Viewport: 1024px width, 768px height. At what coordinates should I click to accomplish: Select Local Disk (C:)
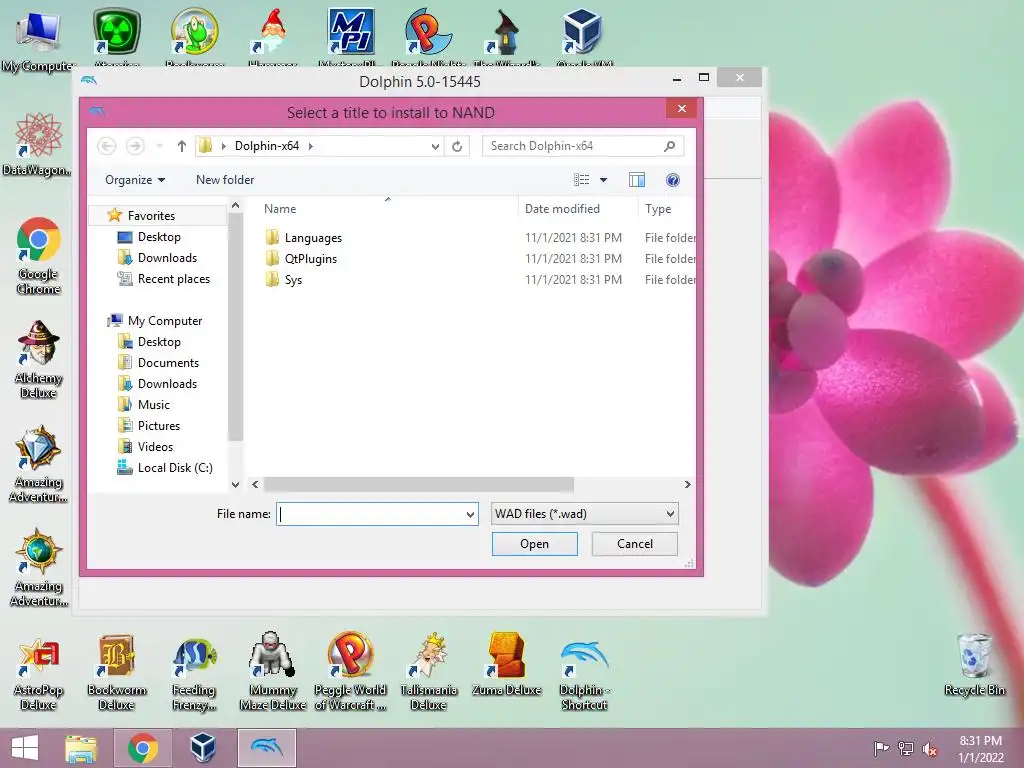tap(175, 468)
